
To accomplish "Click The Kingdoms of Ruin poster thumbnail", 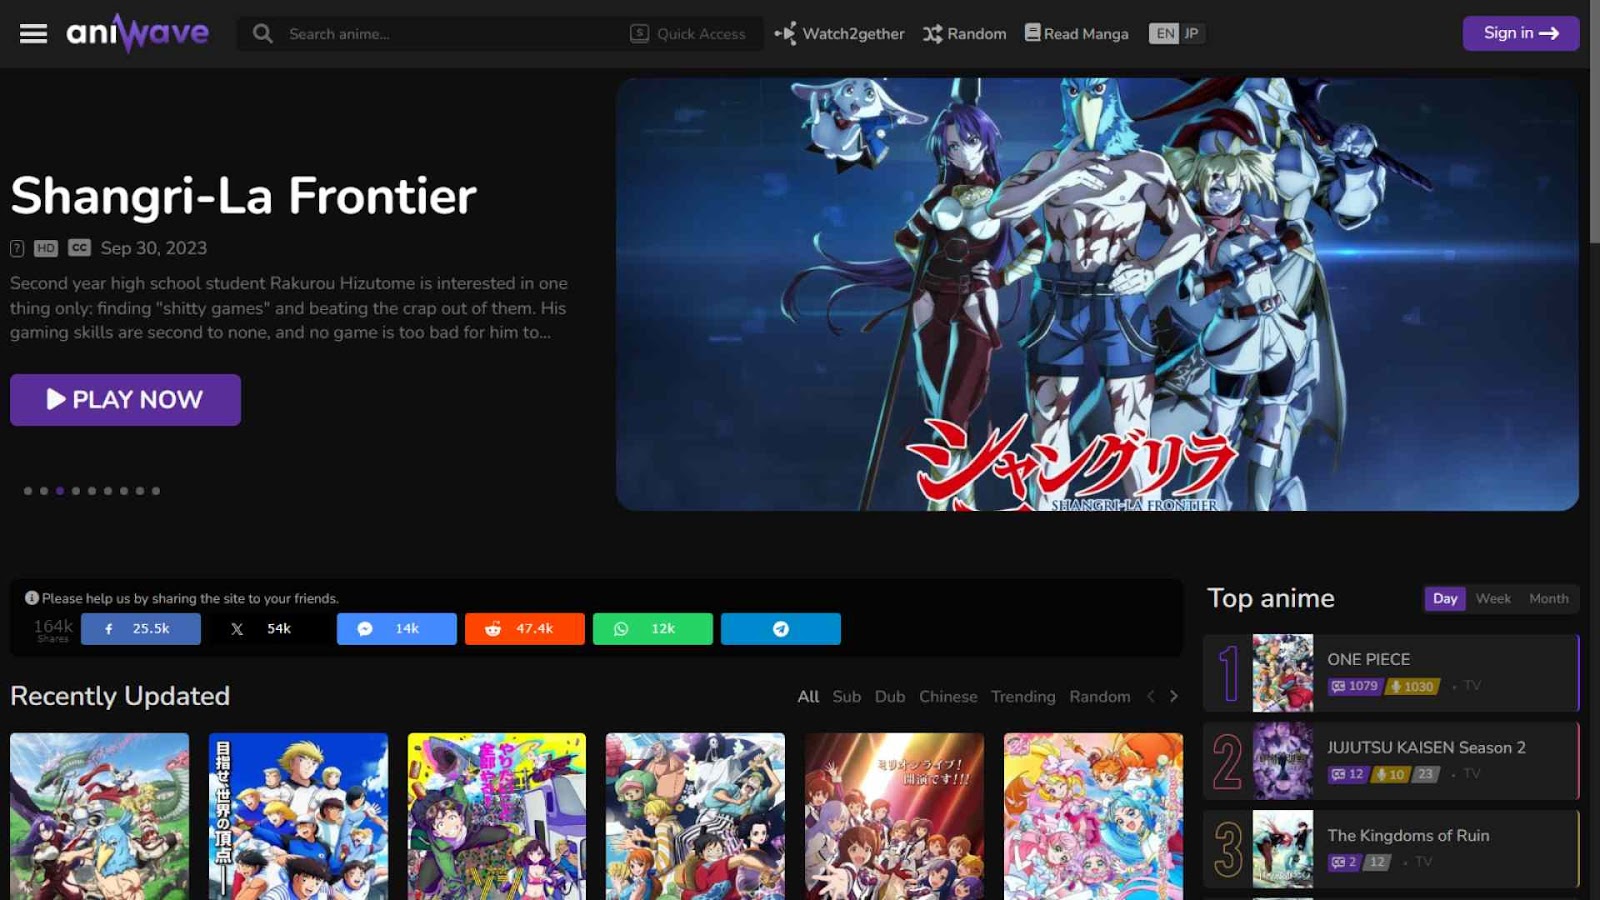I will click(1283, 849).
